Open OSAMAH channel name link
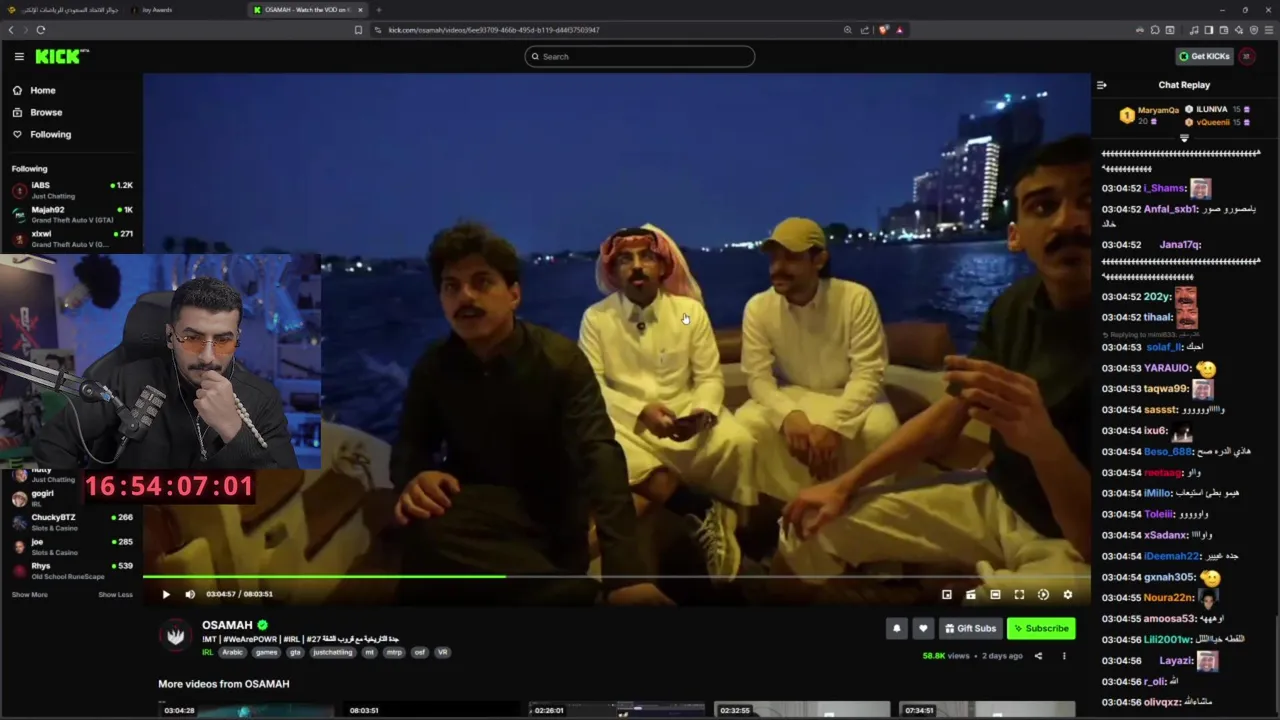Screen dimensions: 1280x720 coord(227,625)
